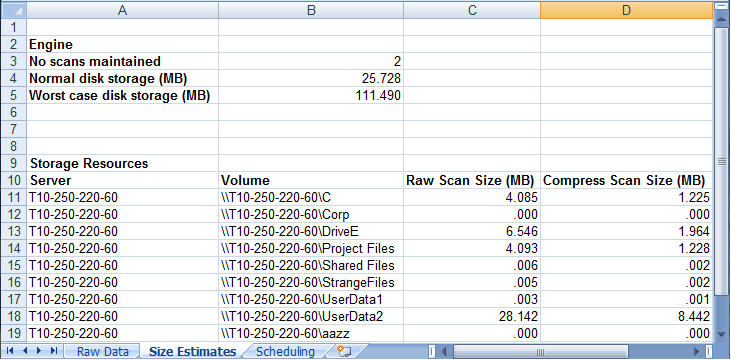Viewport: 731px width, 360px height.
Task: Select Worst case disk storage (MB) label
Action: coord(122,95)
